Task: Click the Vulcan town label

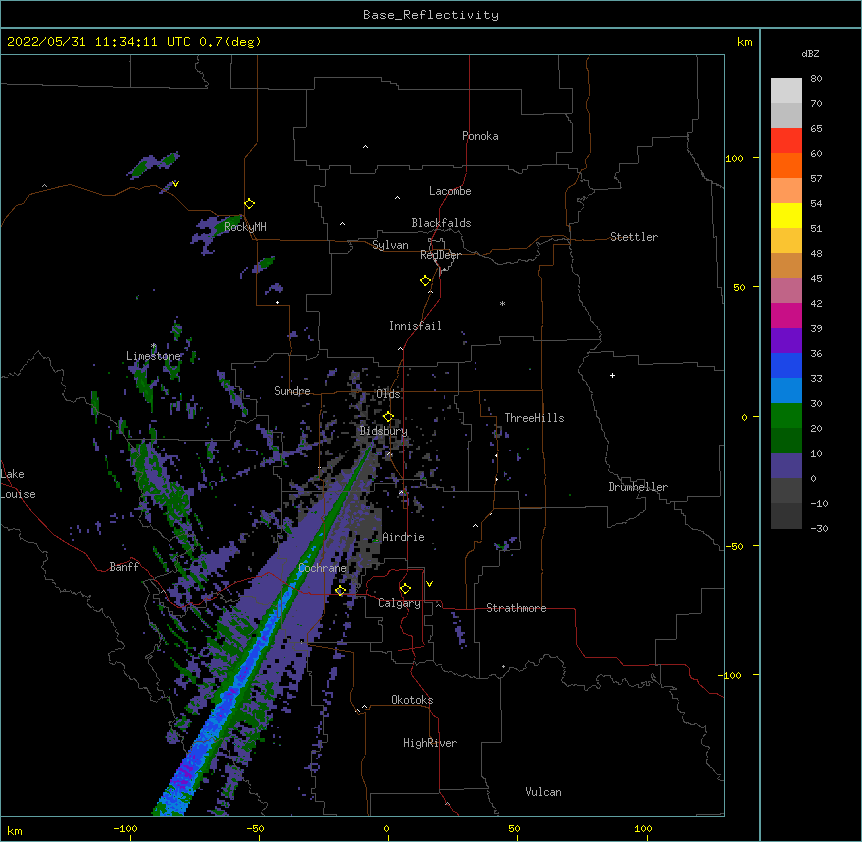Action: pyautogui.click(x=543, y=792)
